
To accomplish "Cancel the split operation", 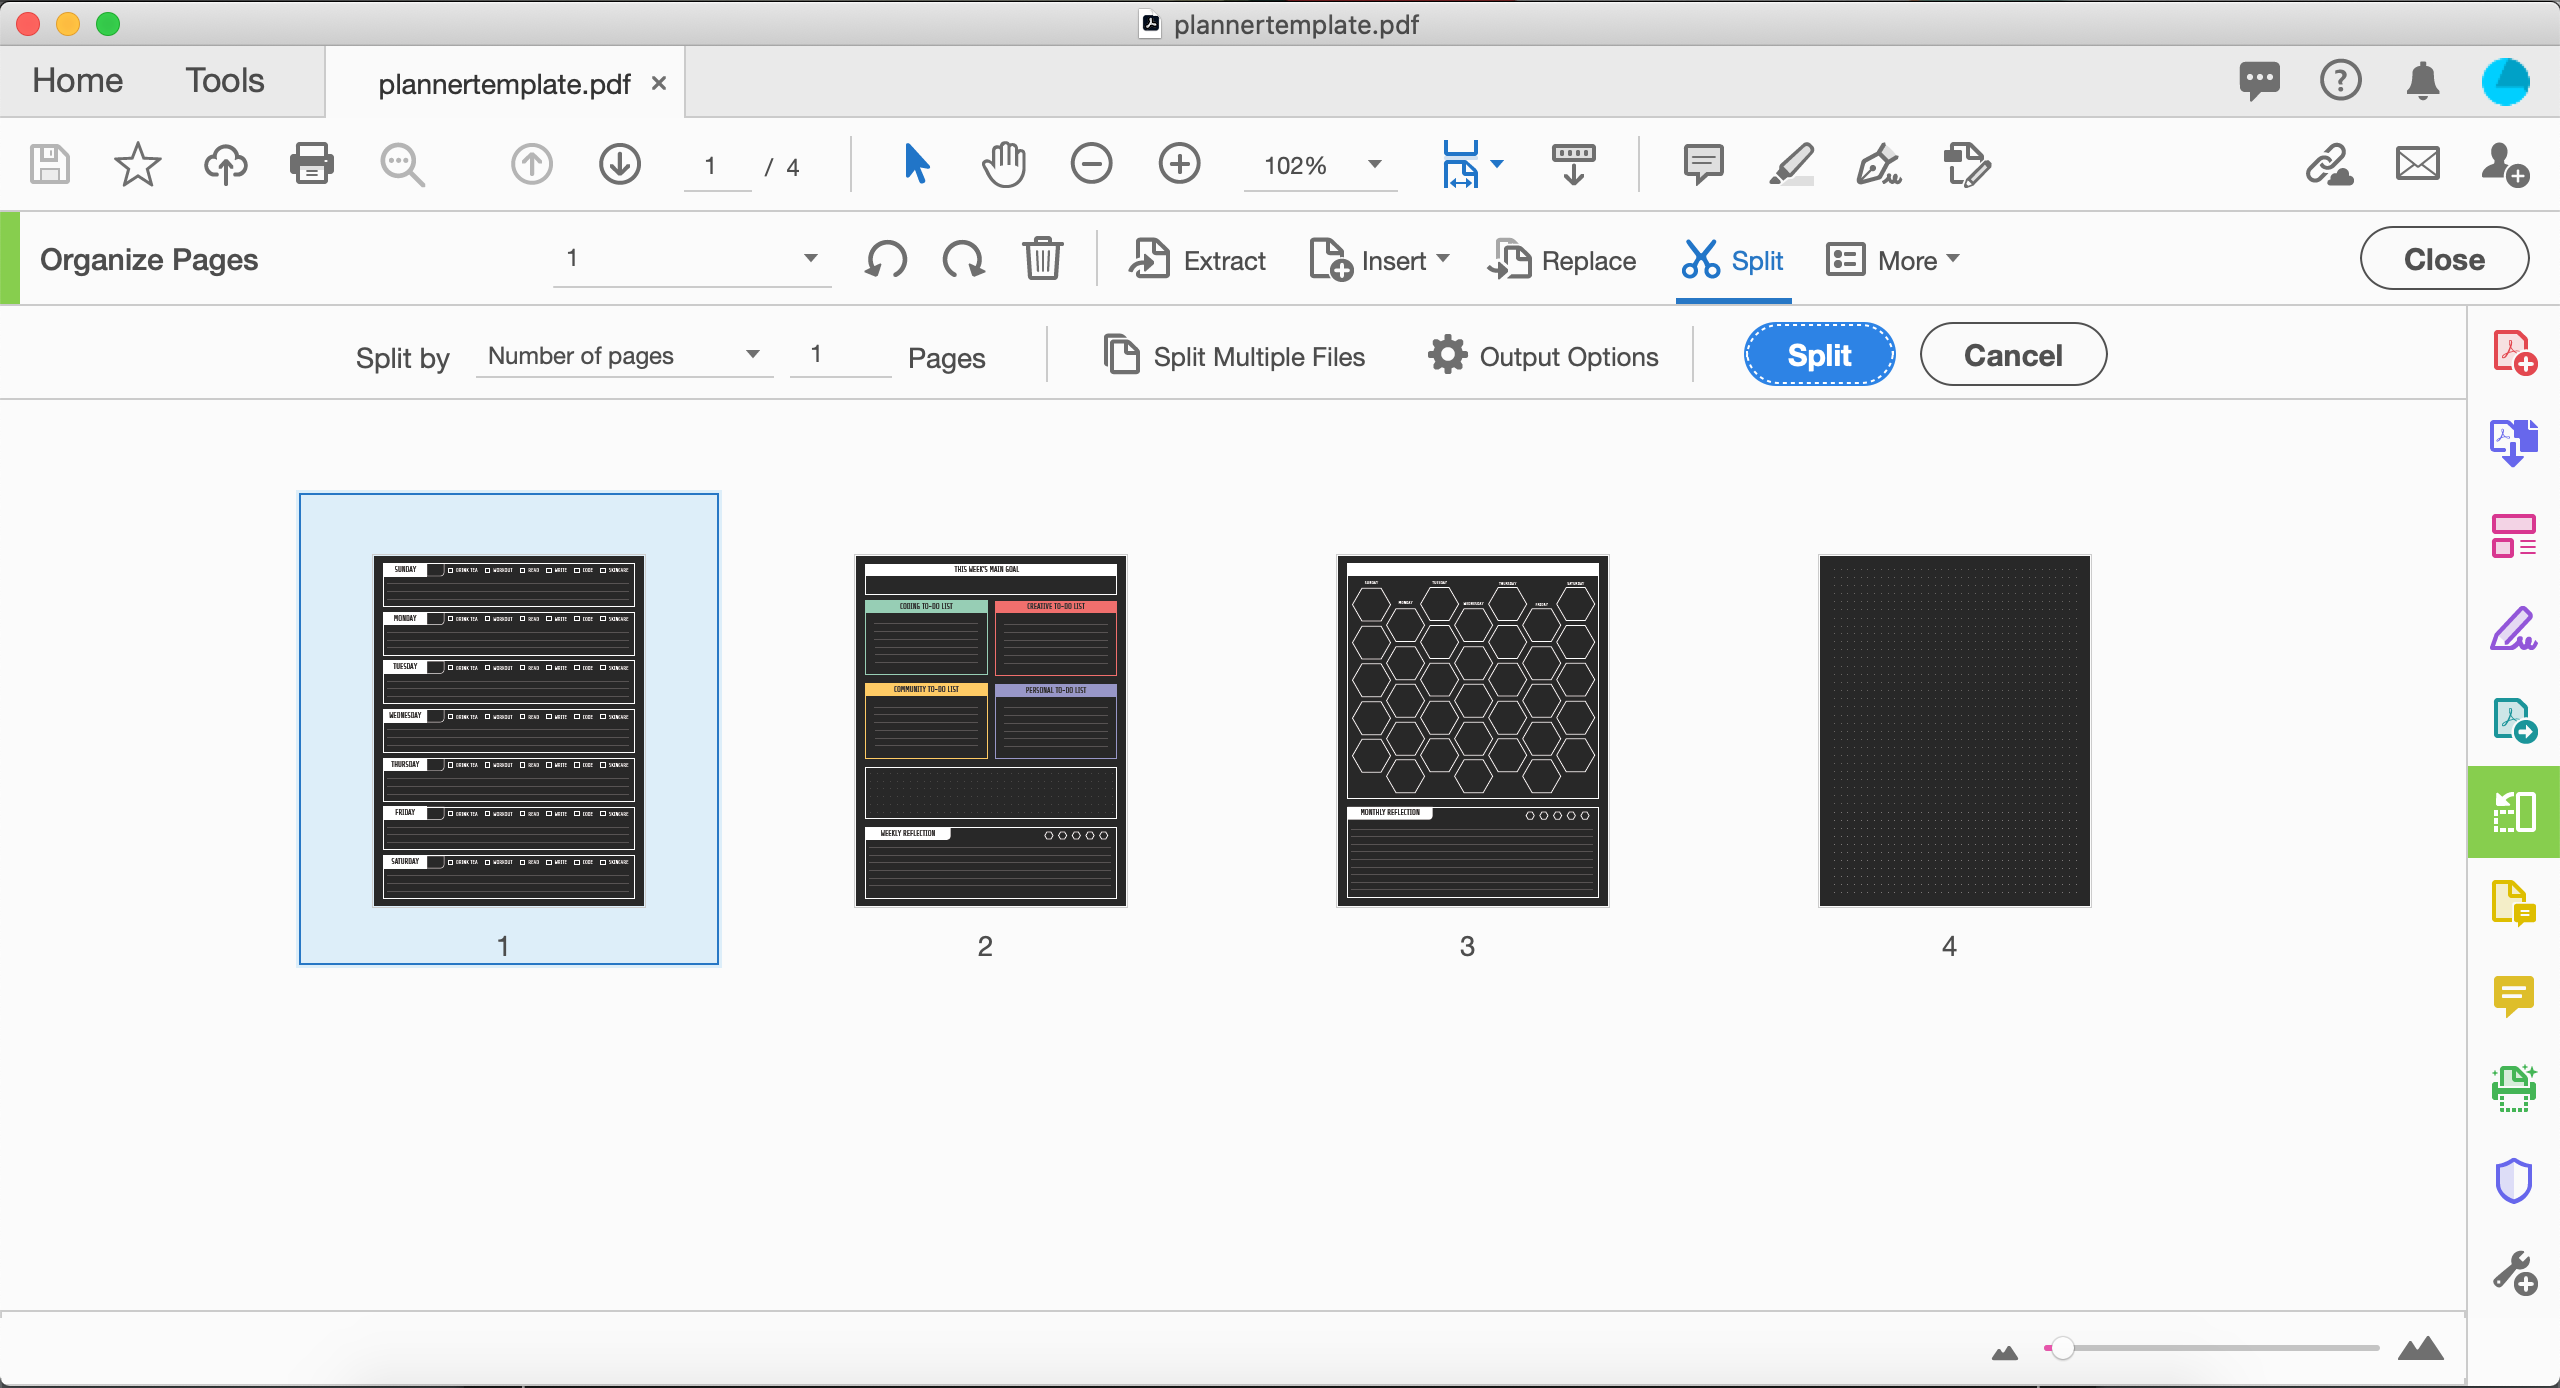I will pos(2013,355).
